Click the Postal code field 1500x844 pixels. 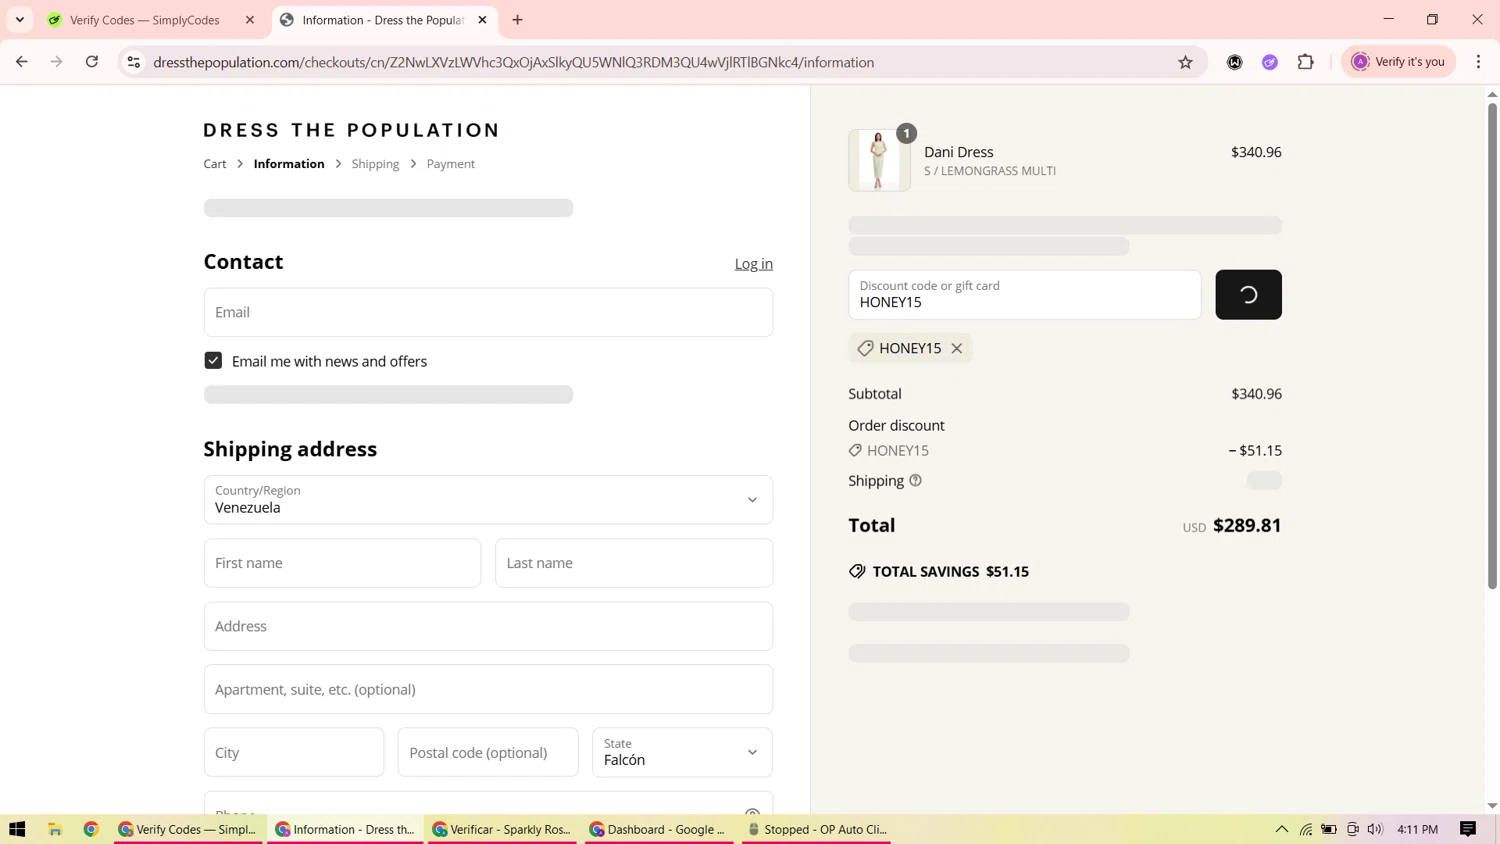pos(488,752)
